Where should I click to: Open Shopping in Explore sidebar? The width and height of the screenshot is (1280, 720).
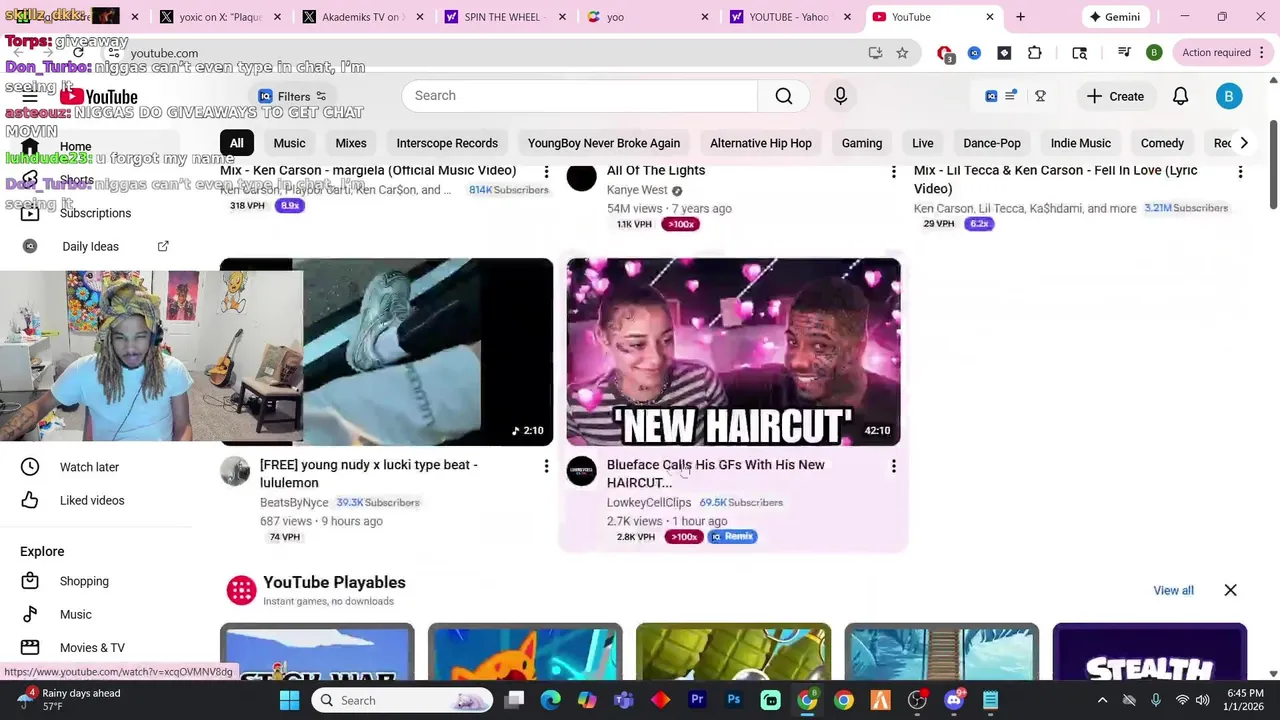84,581
